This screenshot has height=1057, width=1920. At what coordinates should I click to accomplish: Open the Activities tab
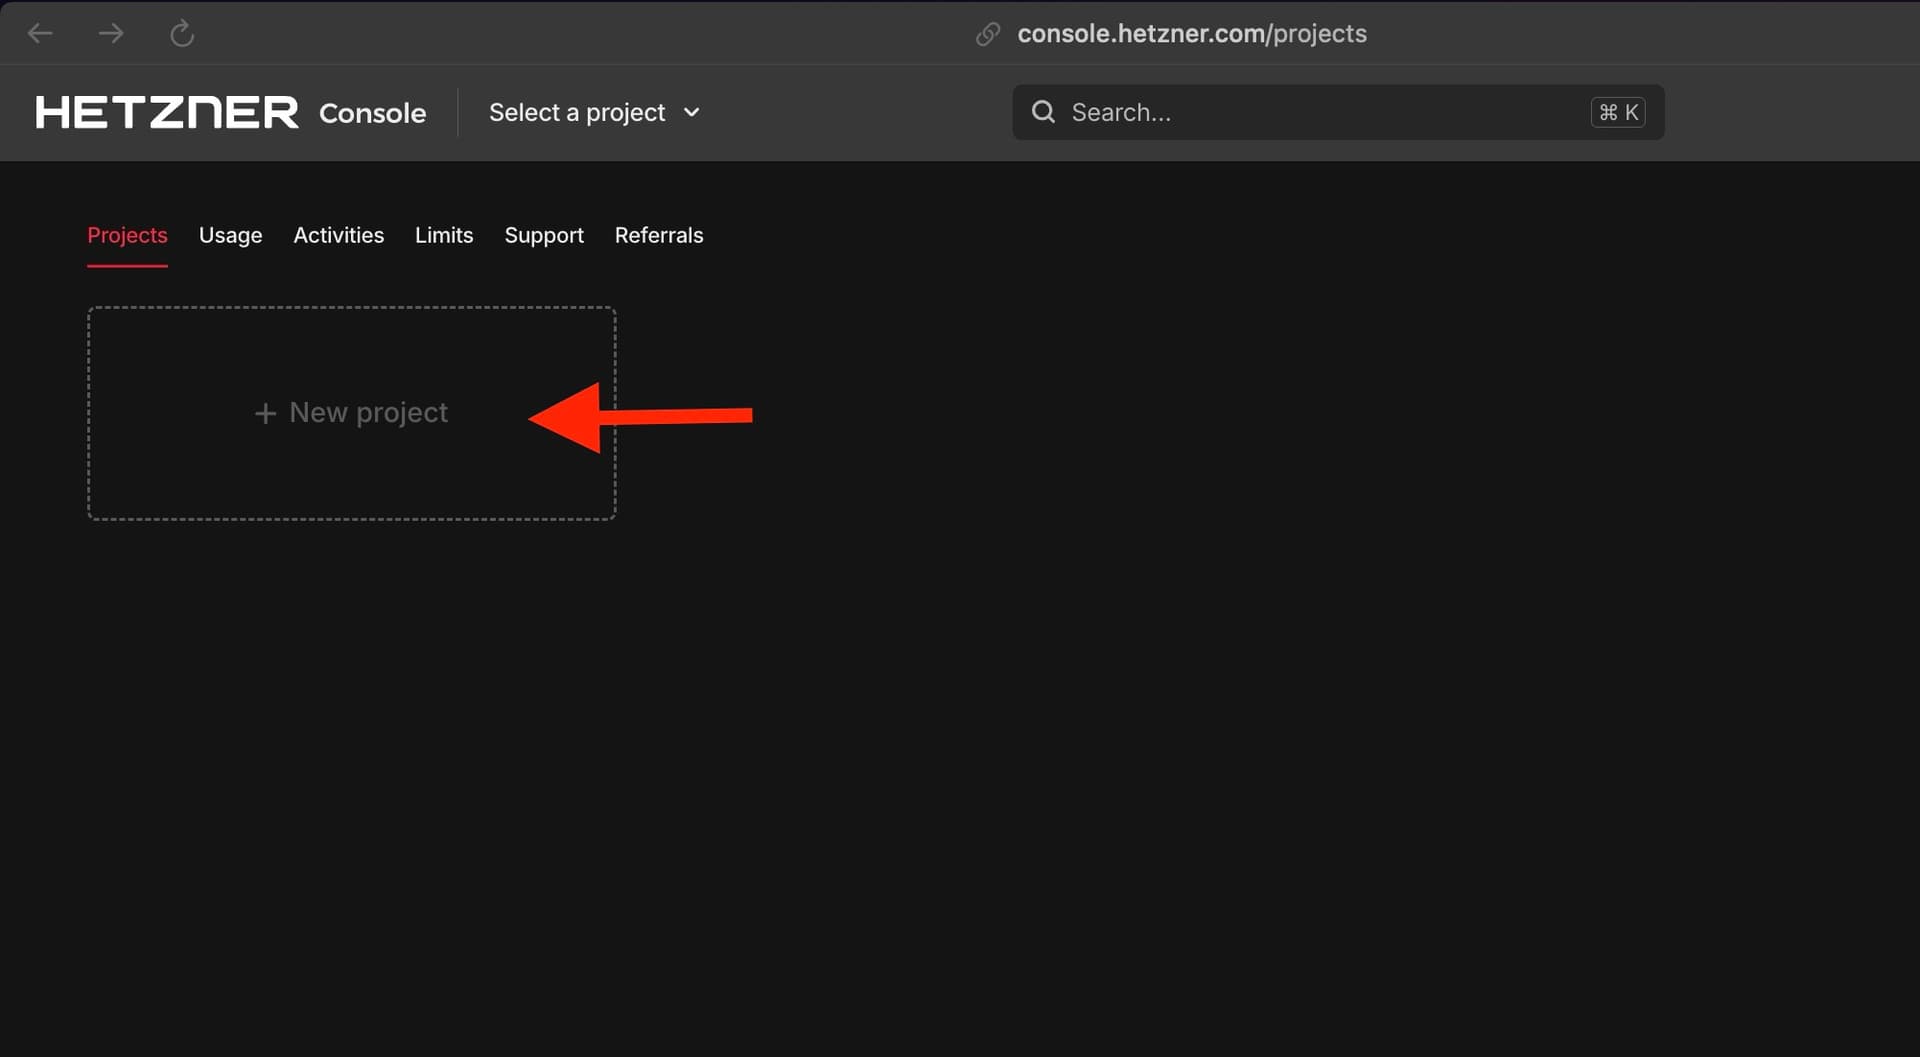pos(338,235)
